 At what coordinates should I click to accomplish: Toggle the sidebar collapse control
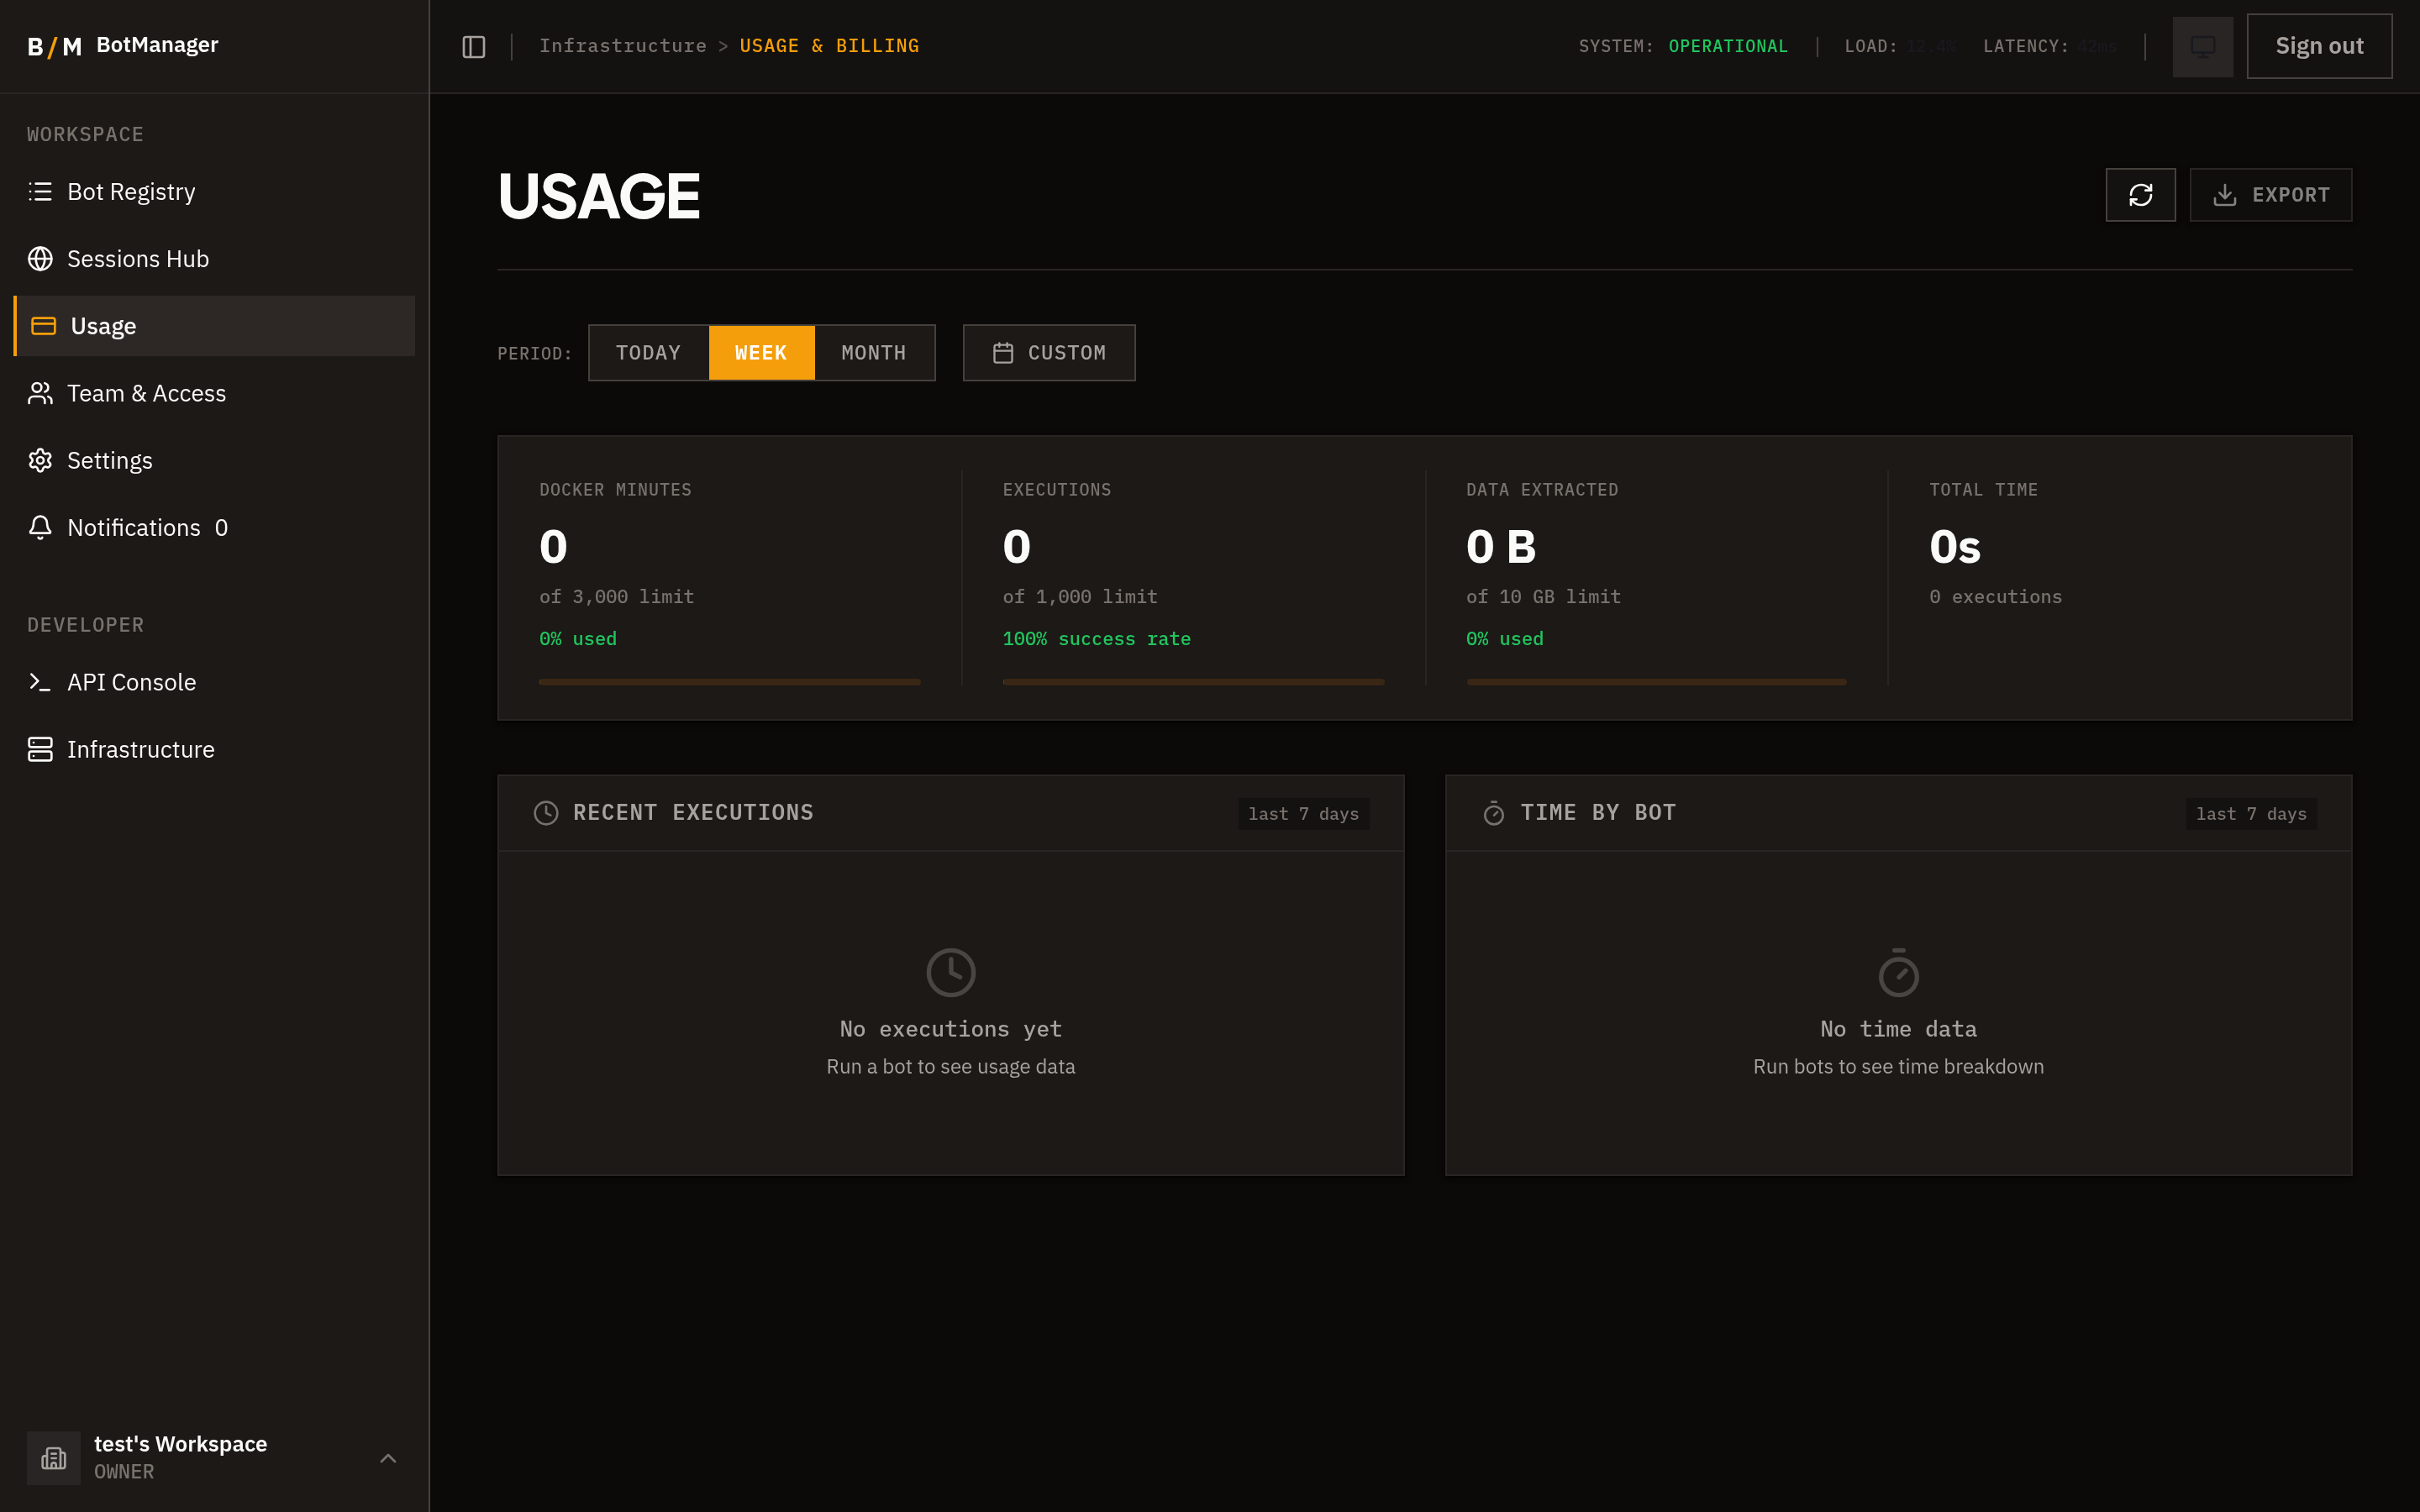point(472,46)
